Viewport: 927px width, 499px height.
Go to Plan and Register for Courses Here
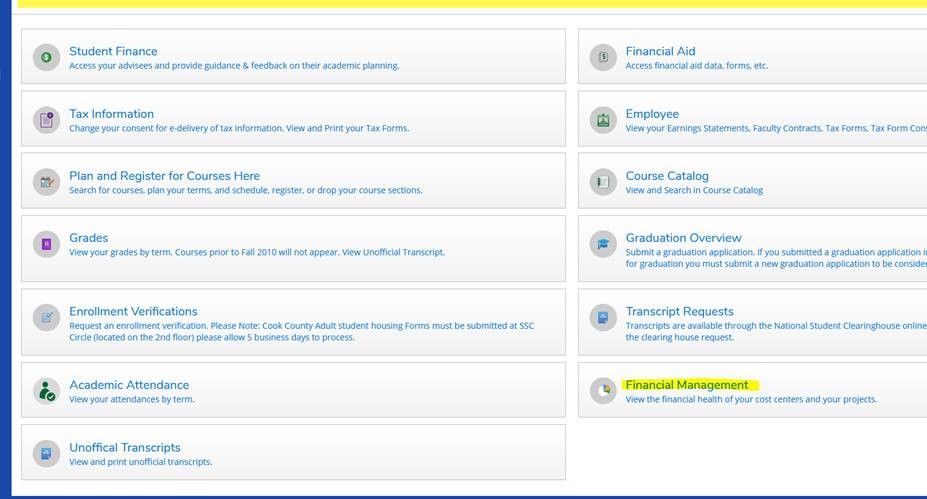(164, 176)
